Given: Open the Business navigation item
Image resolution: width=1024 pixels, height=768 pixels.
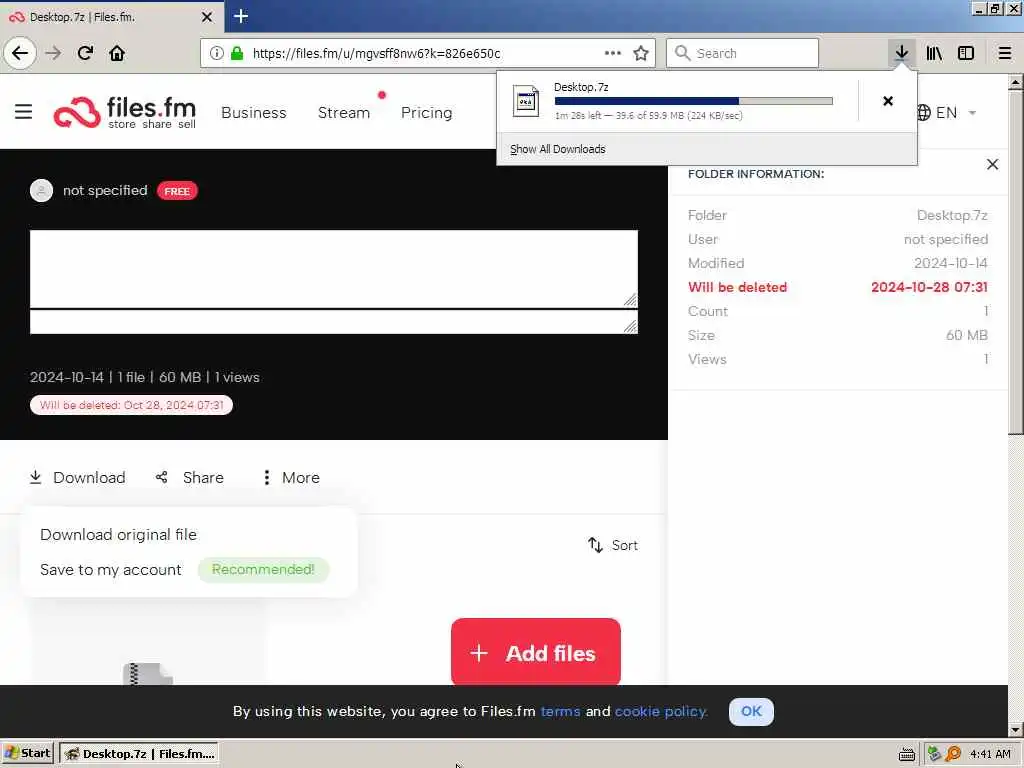Looking at the screenshot, I should click(x=254, y=112).
